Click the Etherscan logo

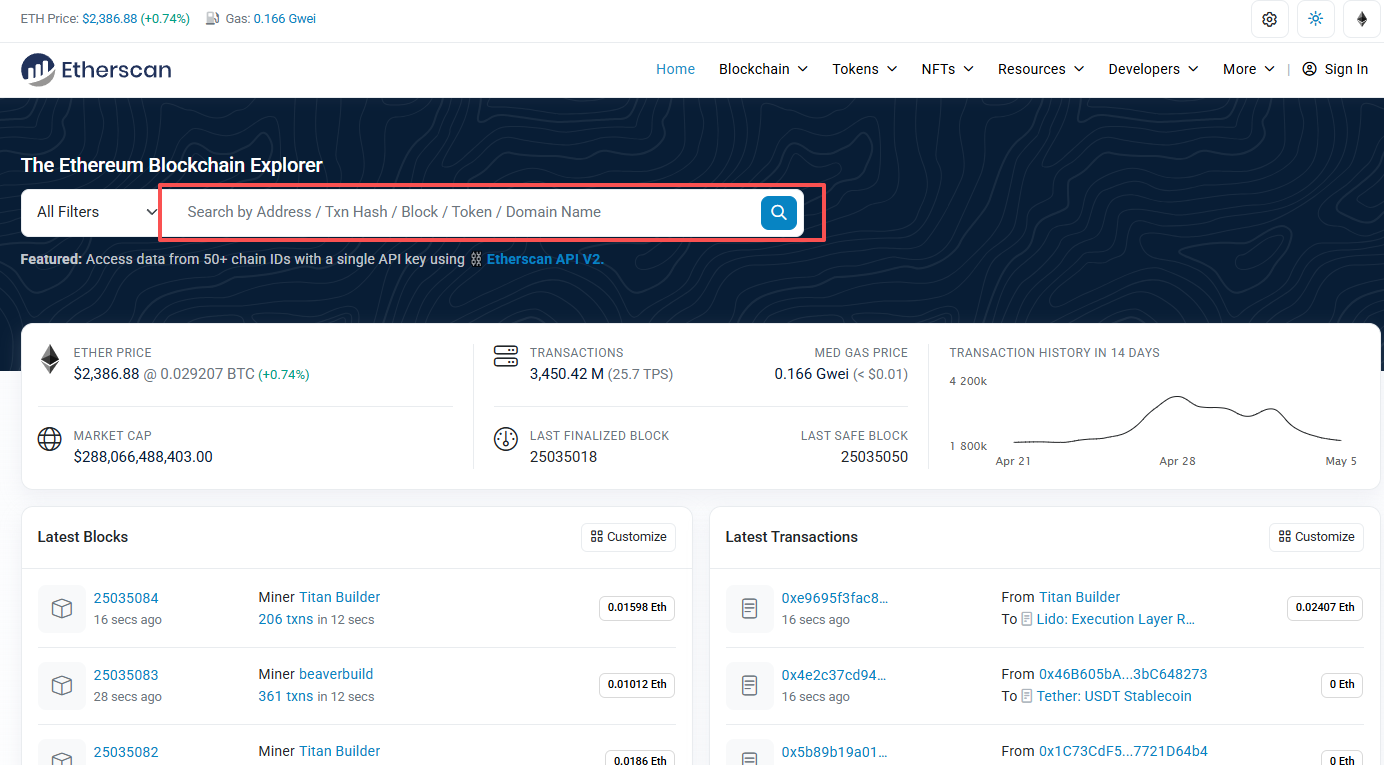pyautogui.click(x=96, y=69)
